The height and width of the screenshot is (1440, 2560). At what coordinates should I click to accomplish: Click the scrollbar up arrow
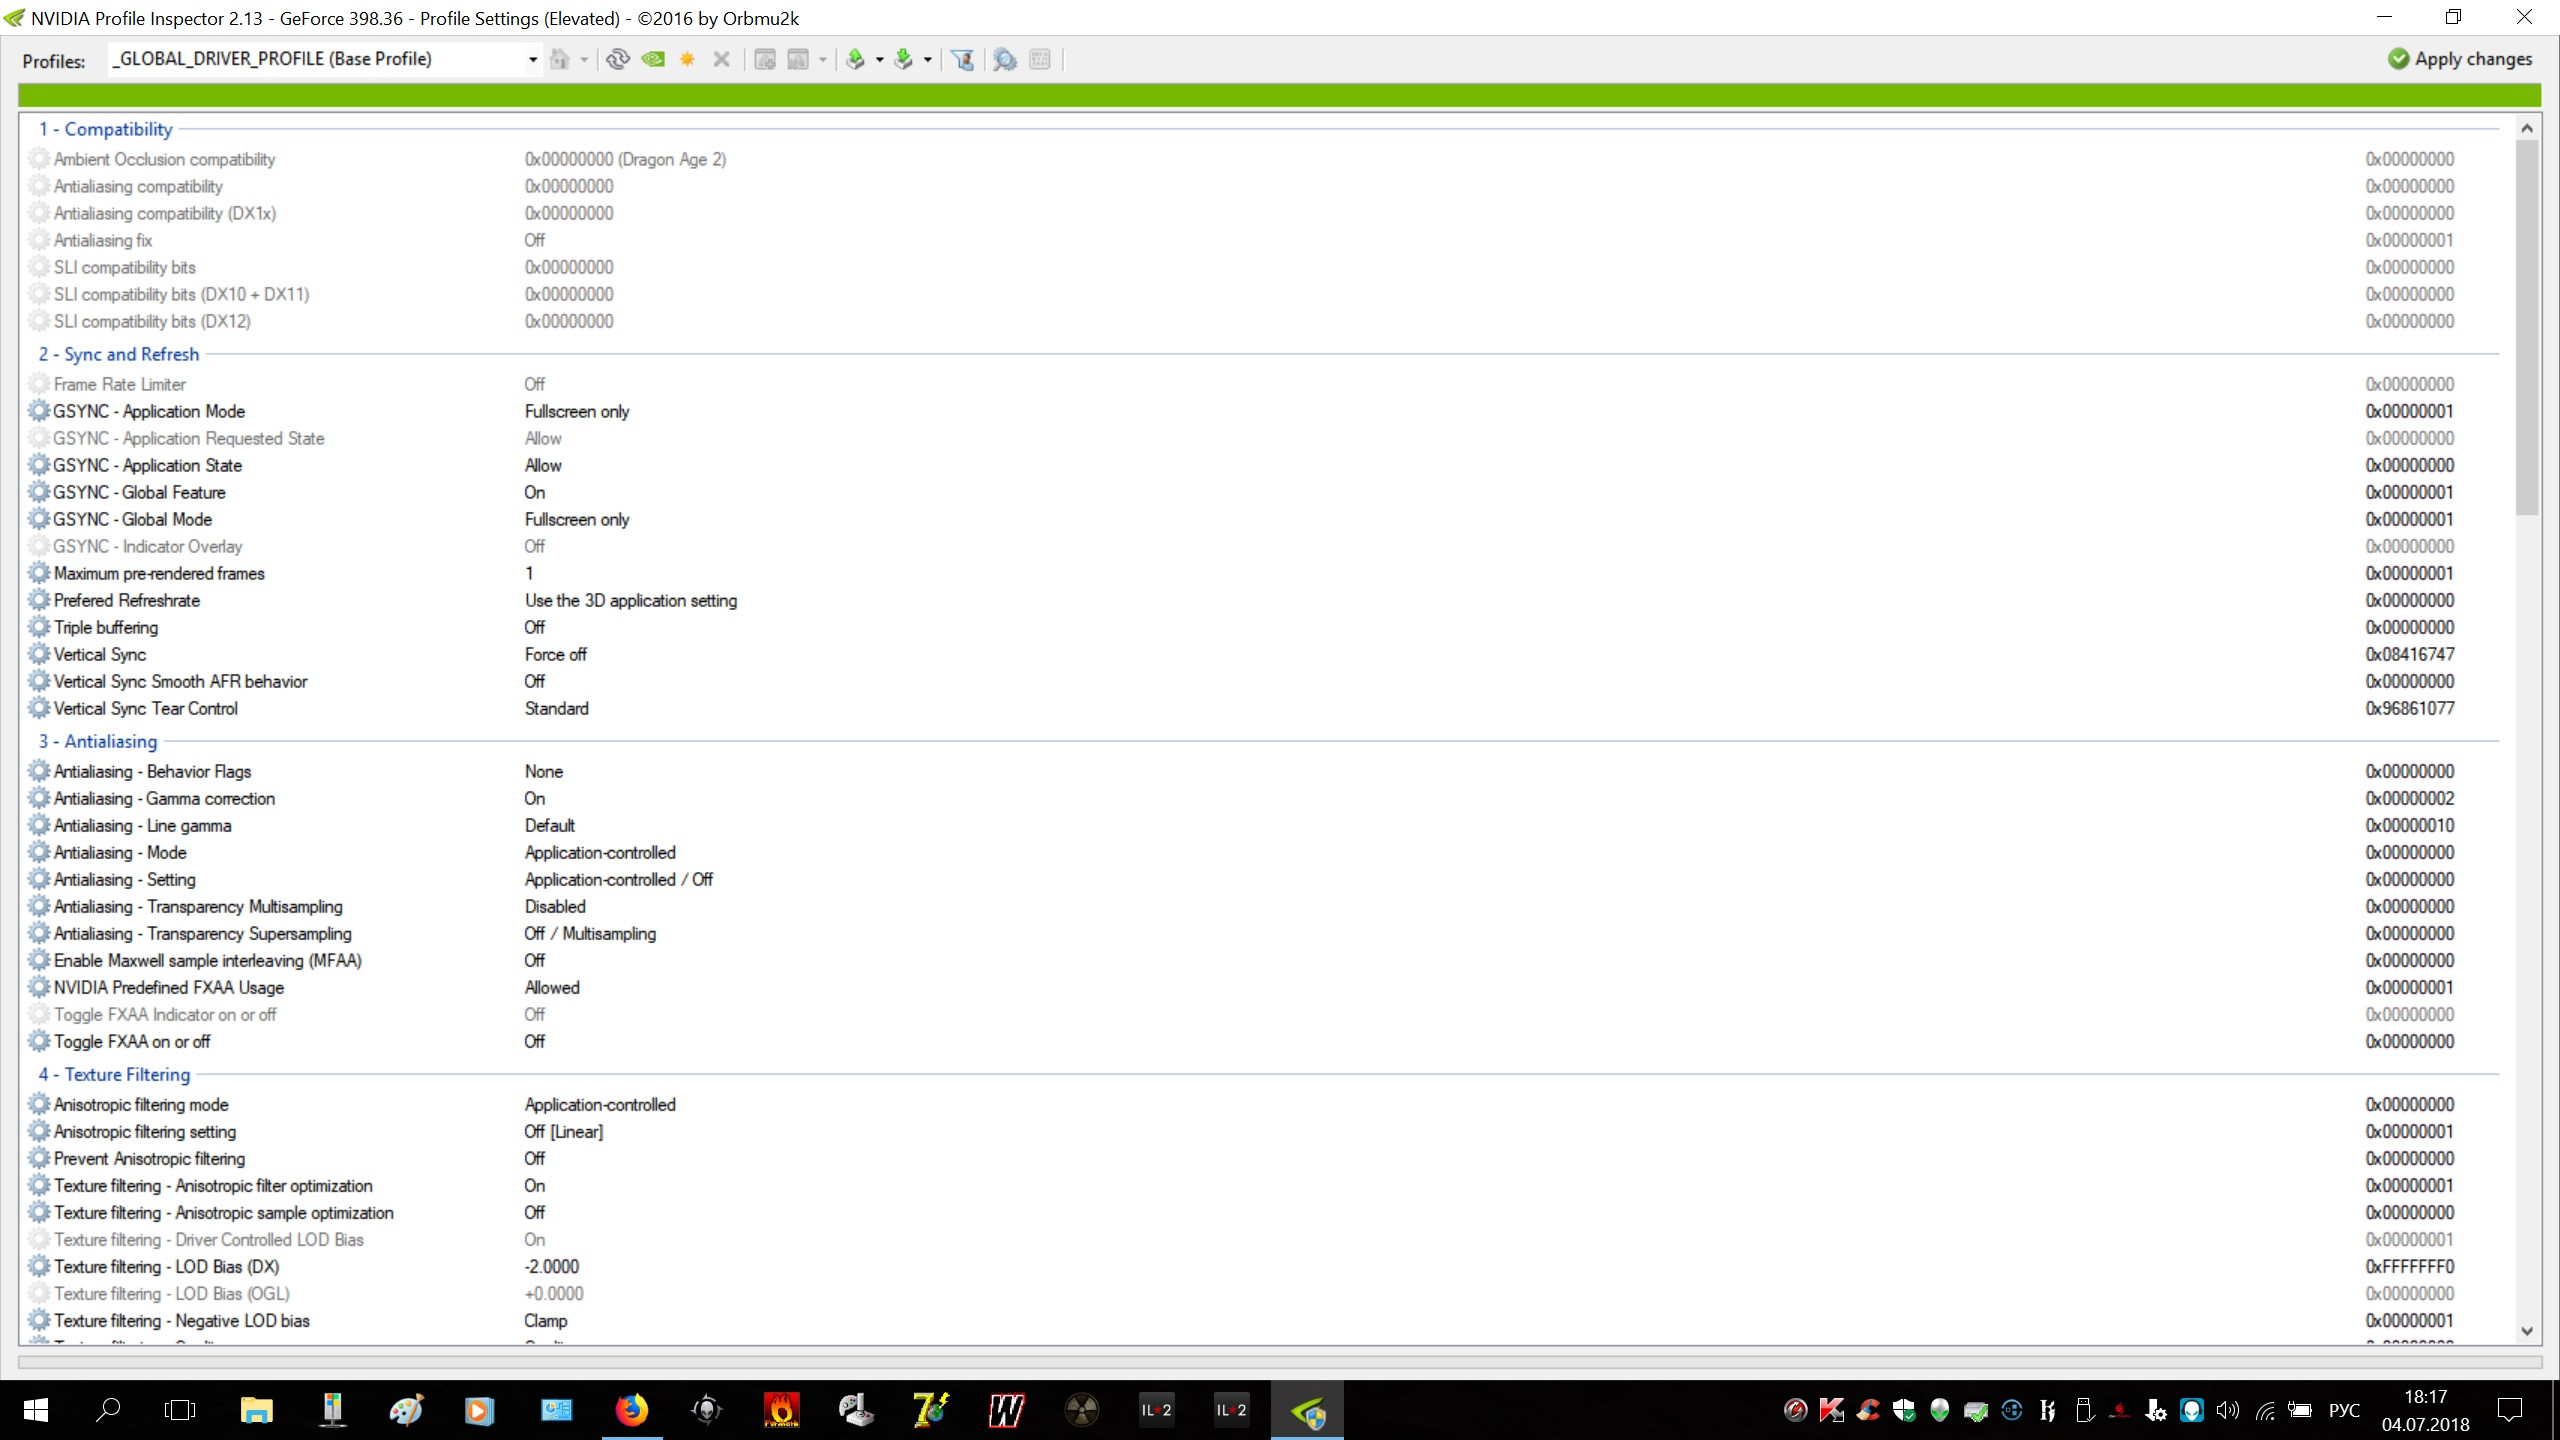[x=2527, y=128]
